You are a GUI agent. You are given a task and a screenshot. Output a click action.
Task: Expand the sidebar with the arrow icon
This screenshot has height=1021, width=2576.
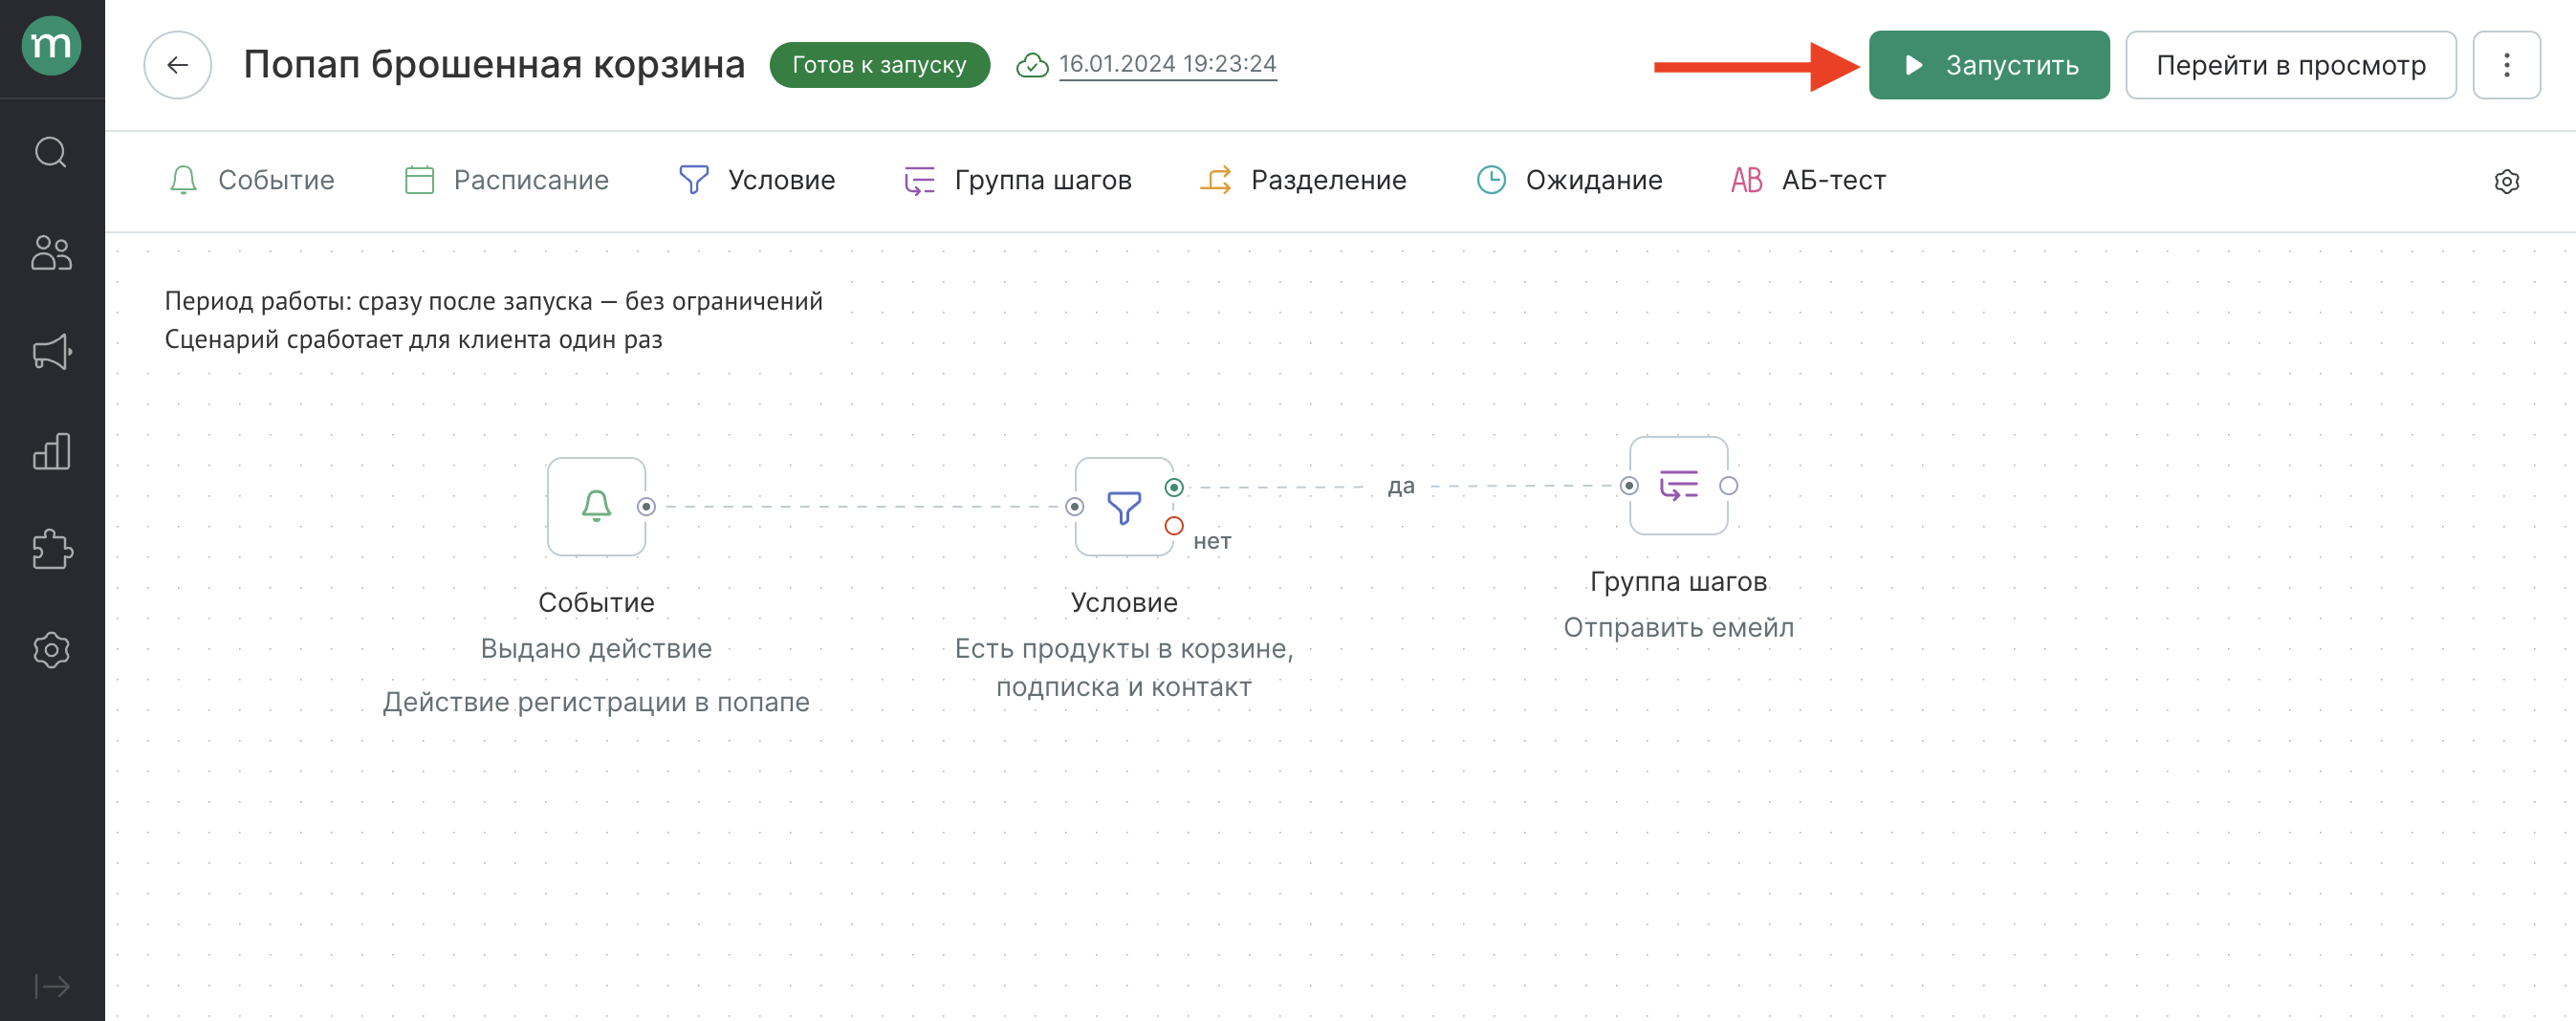coord(51,986)
